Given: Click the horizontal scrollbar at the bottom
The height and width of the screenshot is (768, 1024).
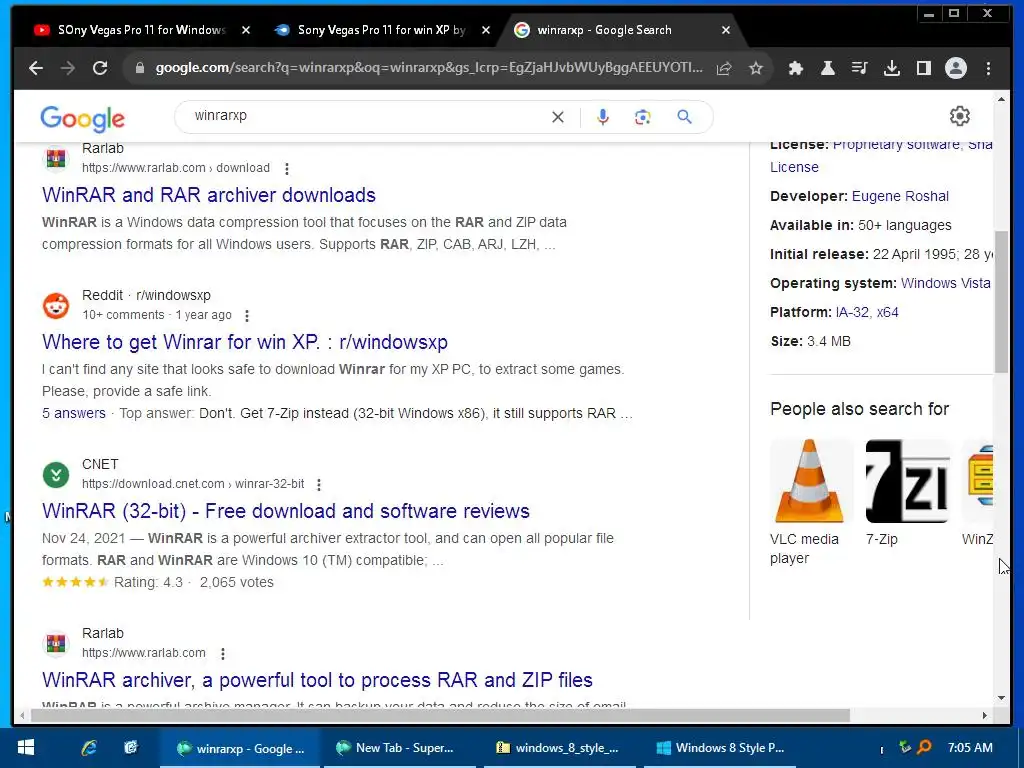Looking at the screenshot, I should pos(441,716).
